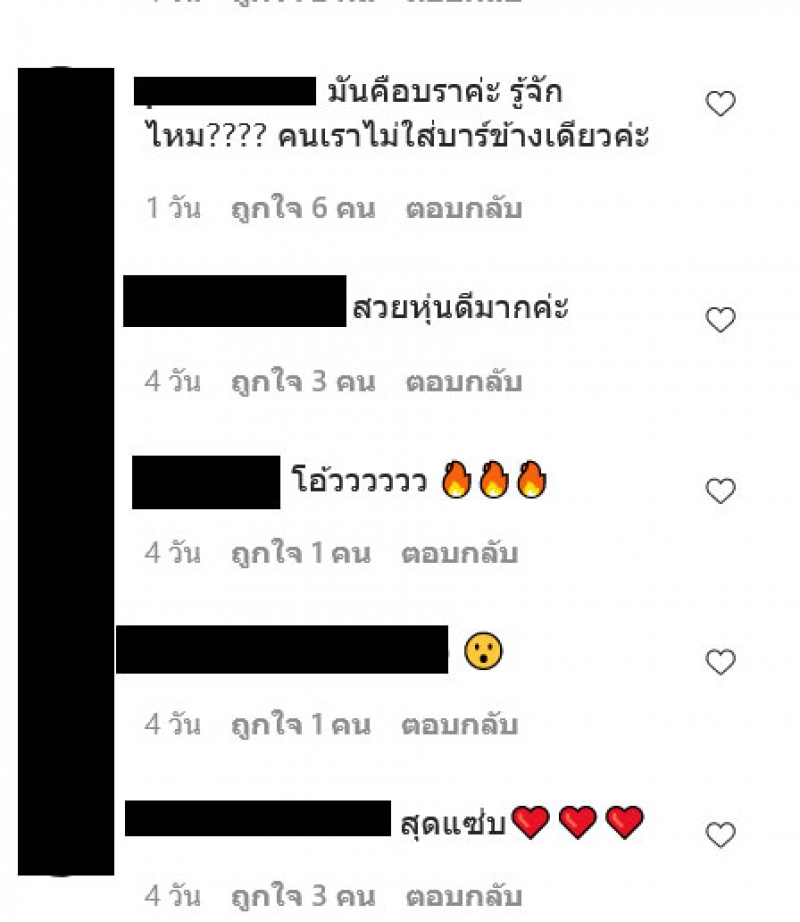The image size is (800, 922).
Task: View 3 likes on 'สวยหุ่นดีมากค่ะ' comment
Action: (x=303, y=382)
